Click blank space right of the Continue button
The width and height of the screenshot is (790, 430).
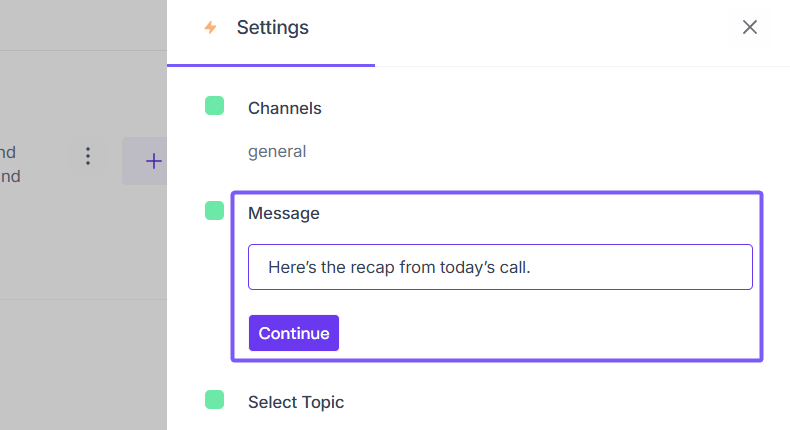click(540, 333)
